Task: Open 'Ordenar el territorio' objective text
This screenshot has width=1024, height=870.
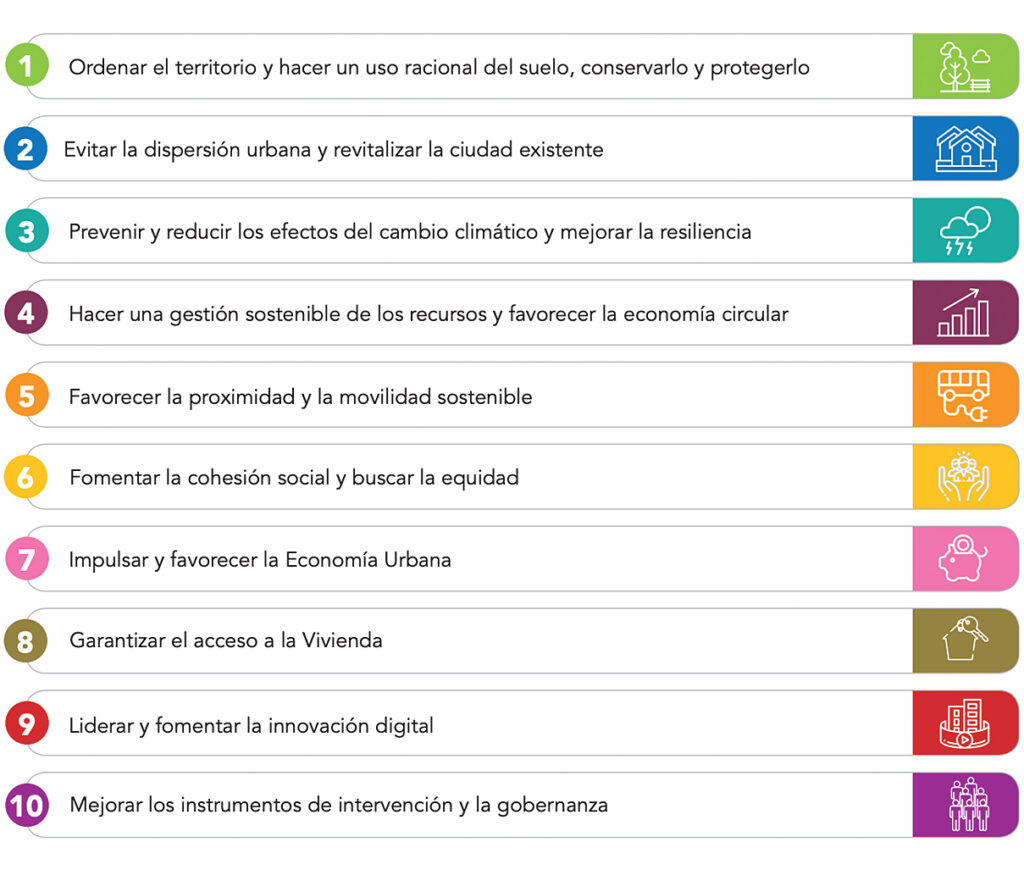Action: (x=439, y=68)
